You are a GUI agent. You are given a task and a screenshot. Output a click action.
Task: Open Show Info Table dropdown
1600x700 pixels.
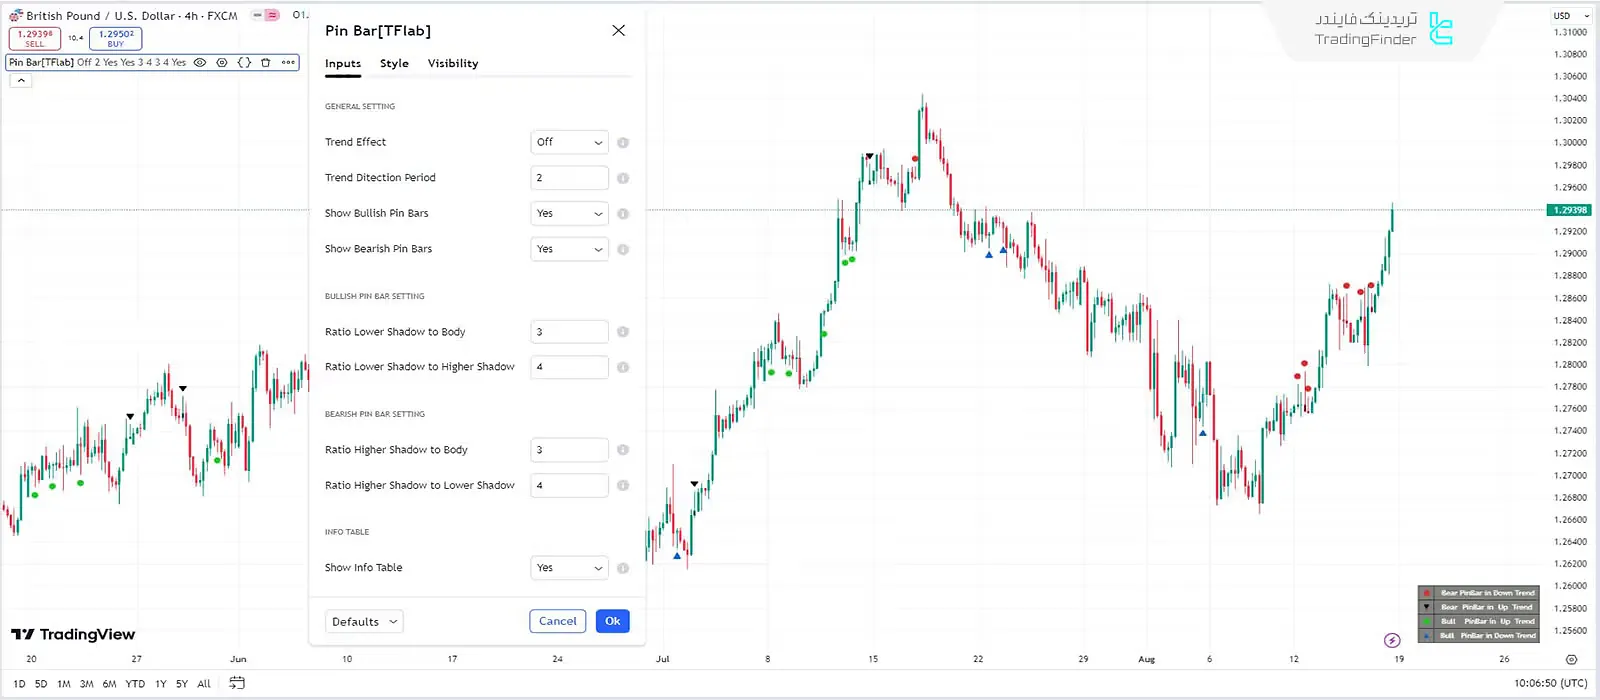569,567
